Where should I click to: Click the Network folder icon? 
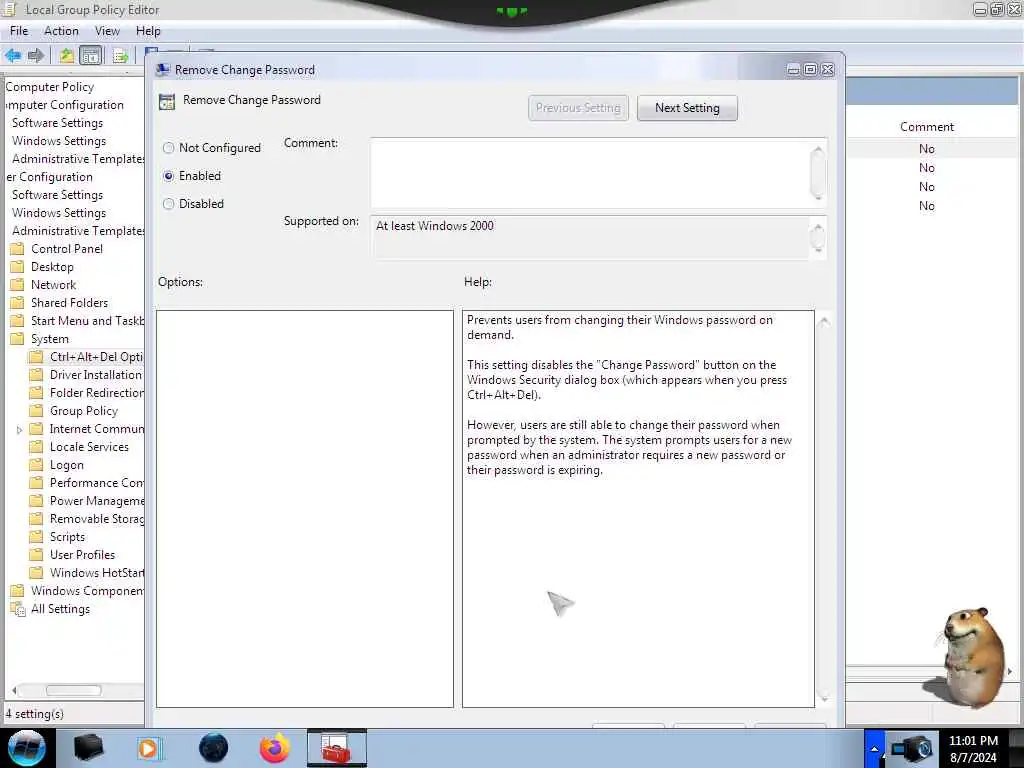coord(18,285)
